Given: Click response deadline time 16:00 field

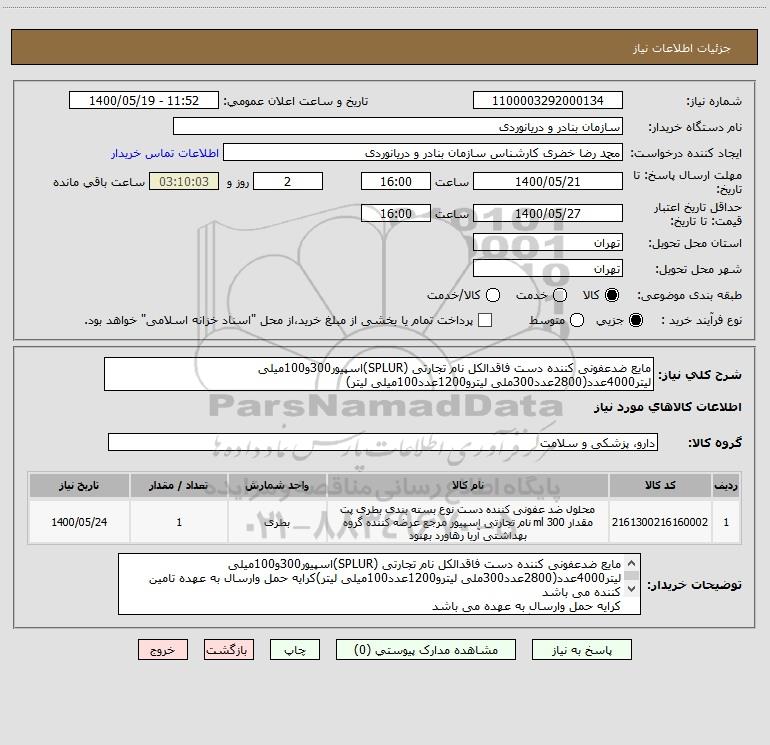Looking at the screenshot, I should pos(396,181).
